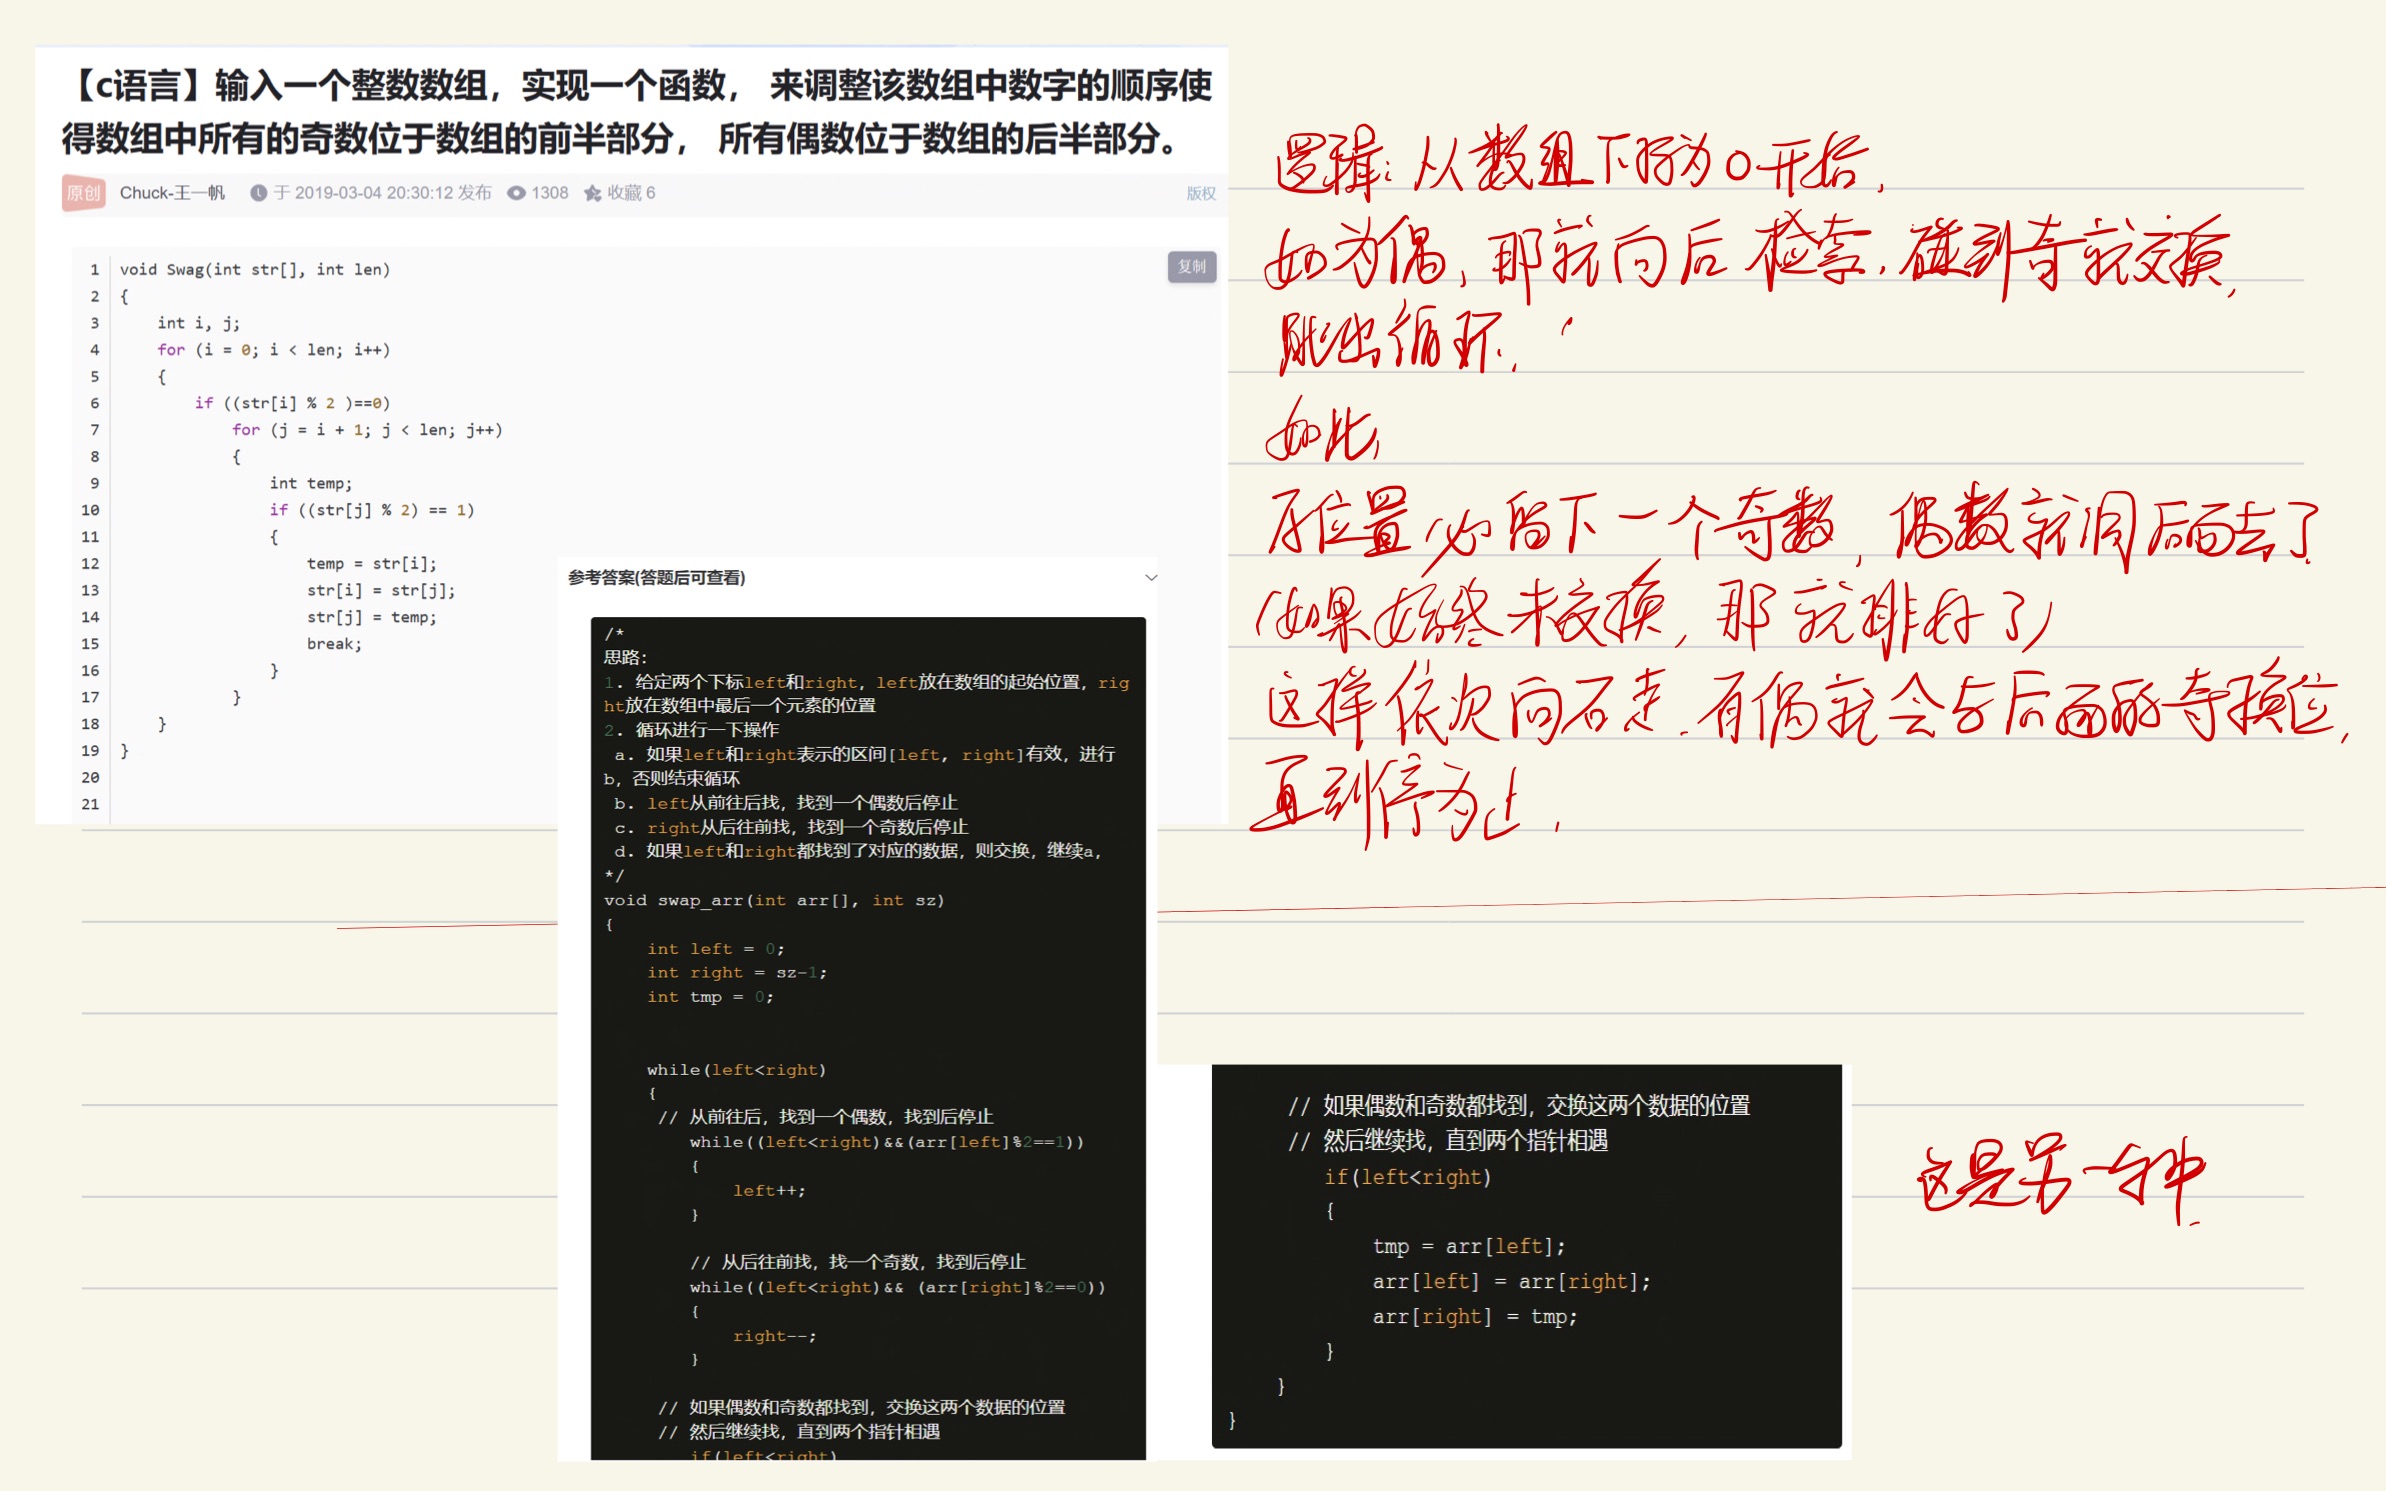Screen dimensions: 2386x1491
Task: Click the 参考答案(答题后可查看) header text
Action: point(656,577)
